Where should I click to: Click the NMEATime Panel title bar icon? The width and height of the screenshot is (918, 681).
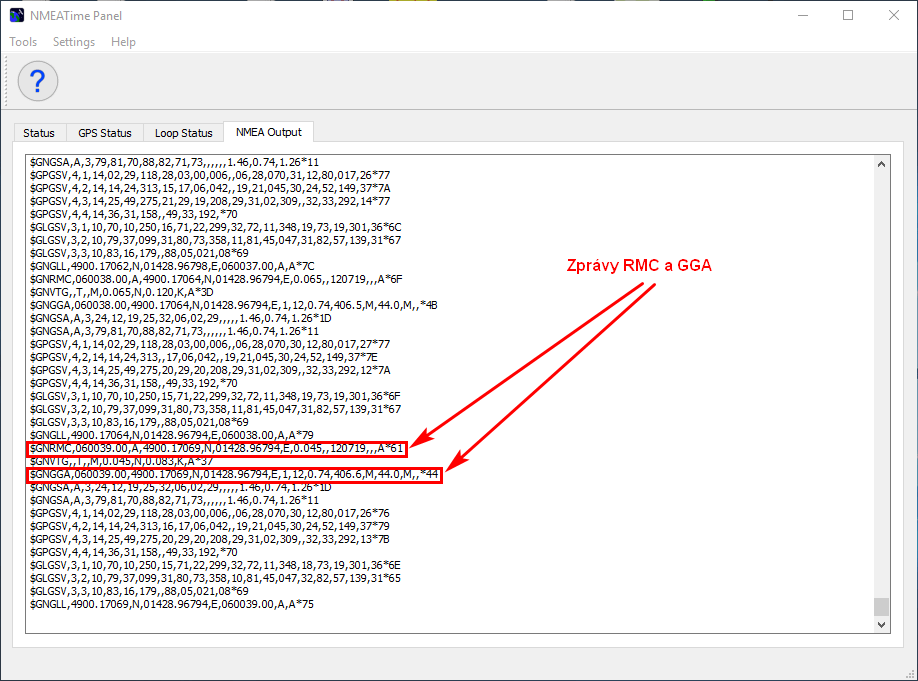point(17,16)
